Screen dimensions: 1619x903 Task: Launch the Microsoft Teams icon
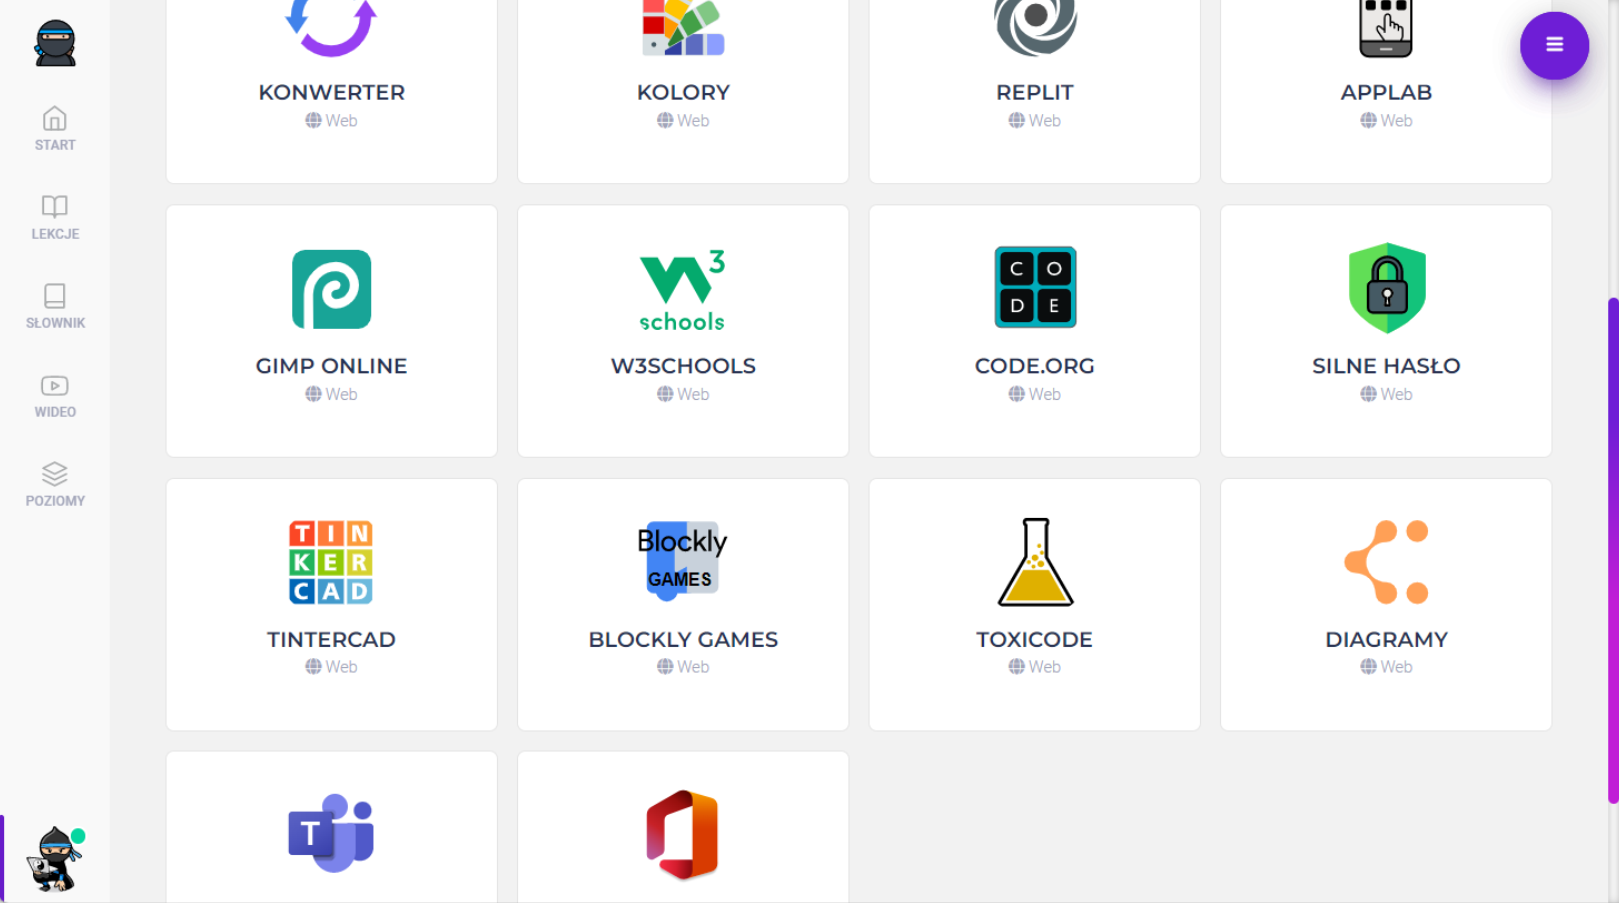click(331, 834)
